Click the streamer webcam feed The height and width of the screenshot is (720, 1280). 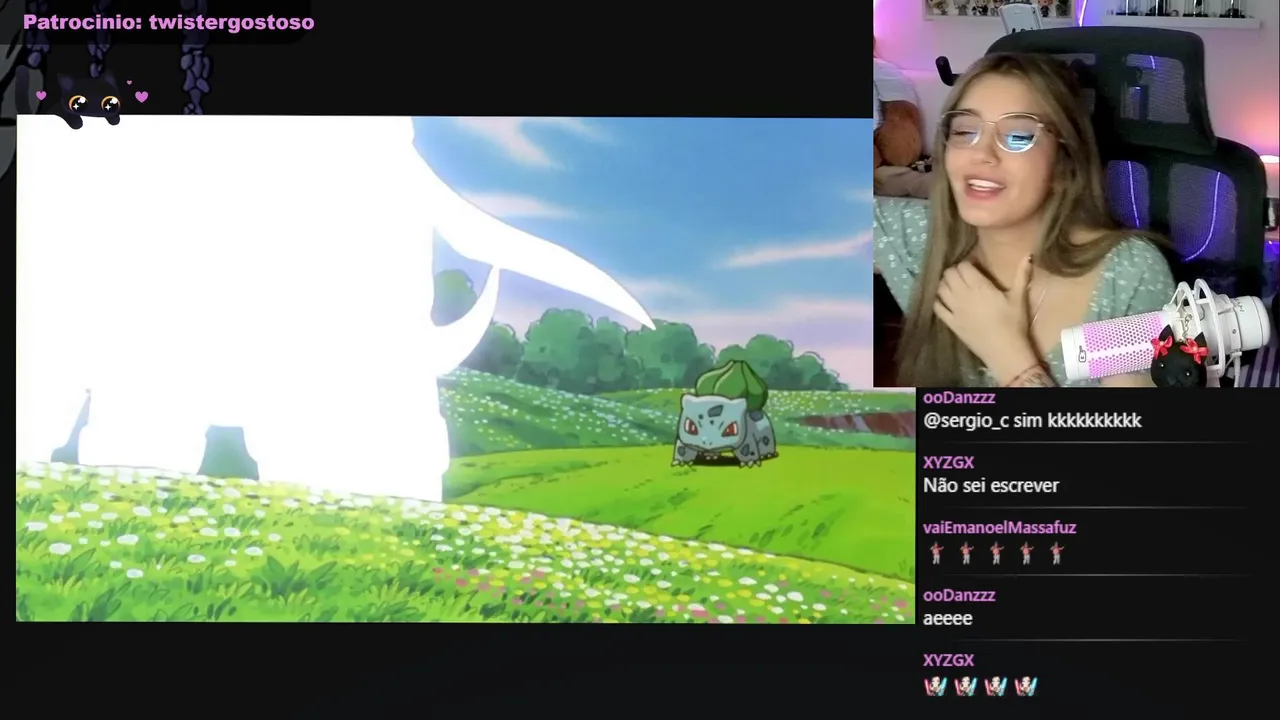(1076, 193)
